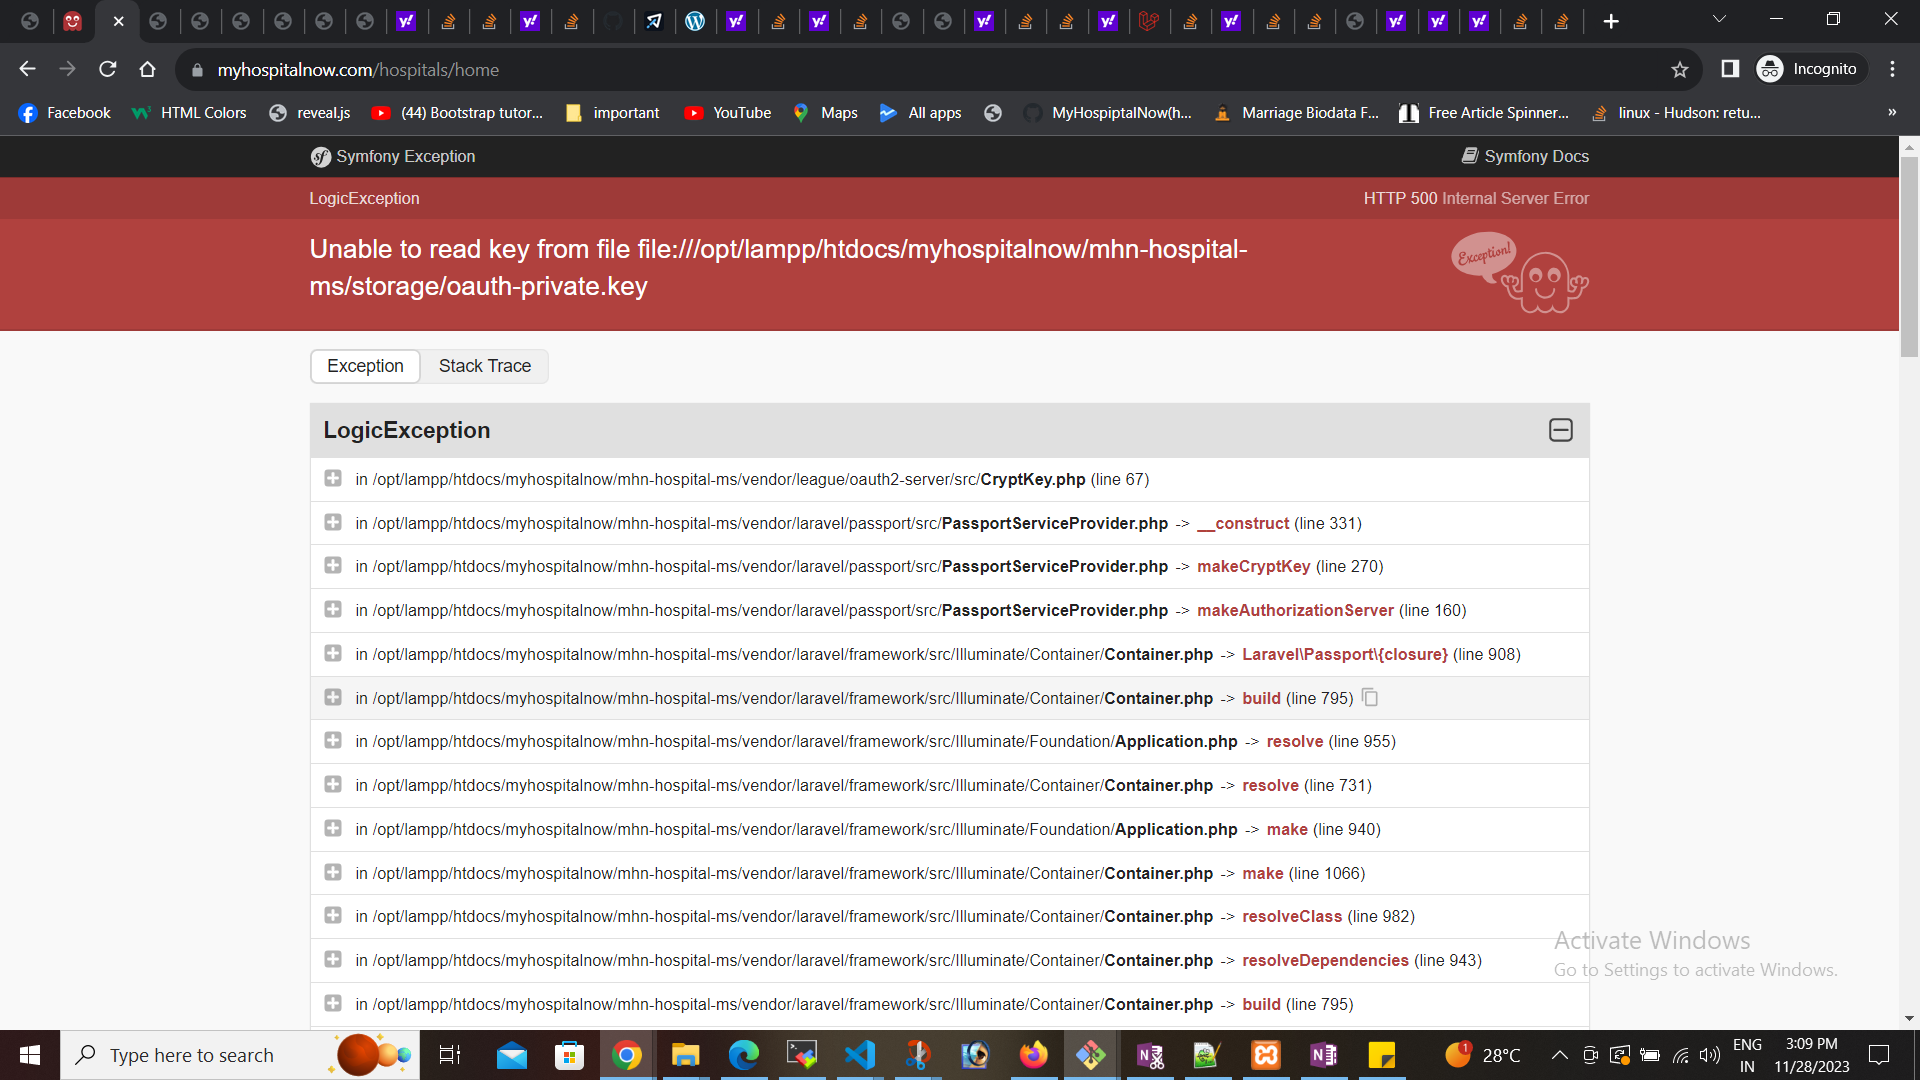
Task: Copy the Container.php build path icon
Action: (1370, 698)
